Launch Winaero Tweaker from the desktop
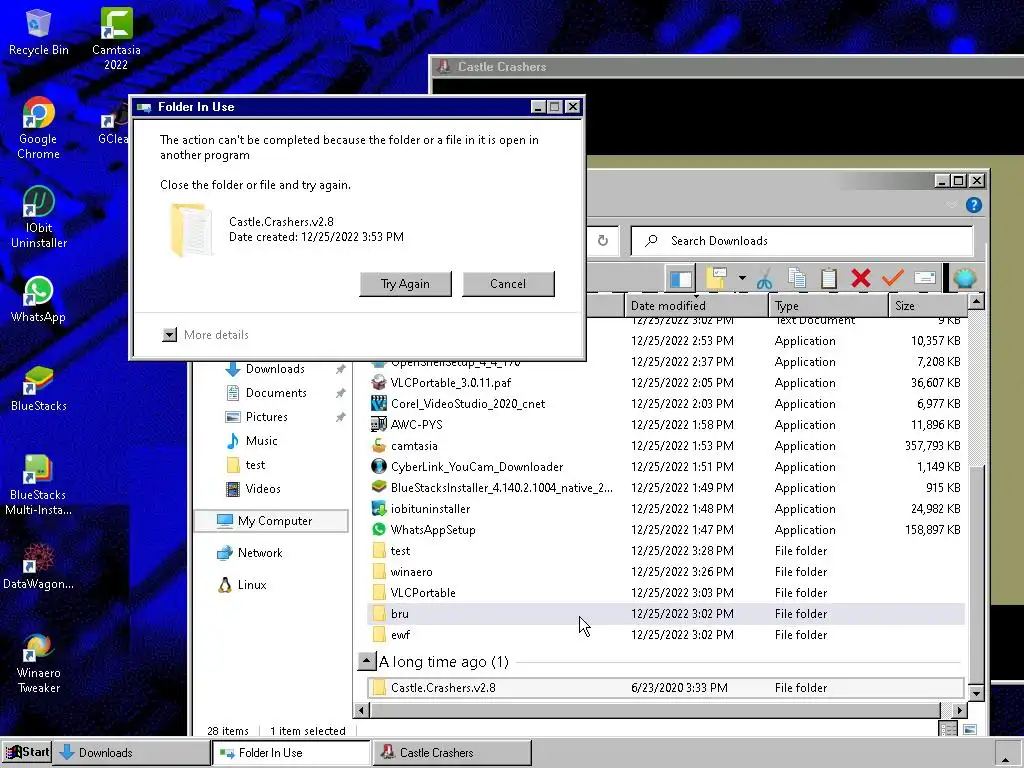Image resolution: width=1024 pixels, height=768 pixels. pyautogui.click(x=39, y=663)
